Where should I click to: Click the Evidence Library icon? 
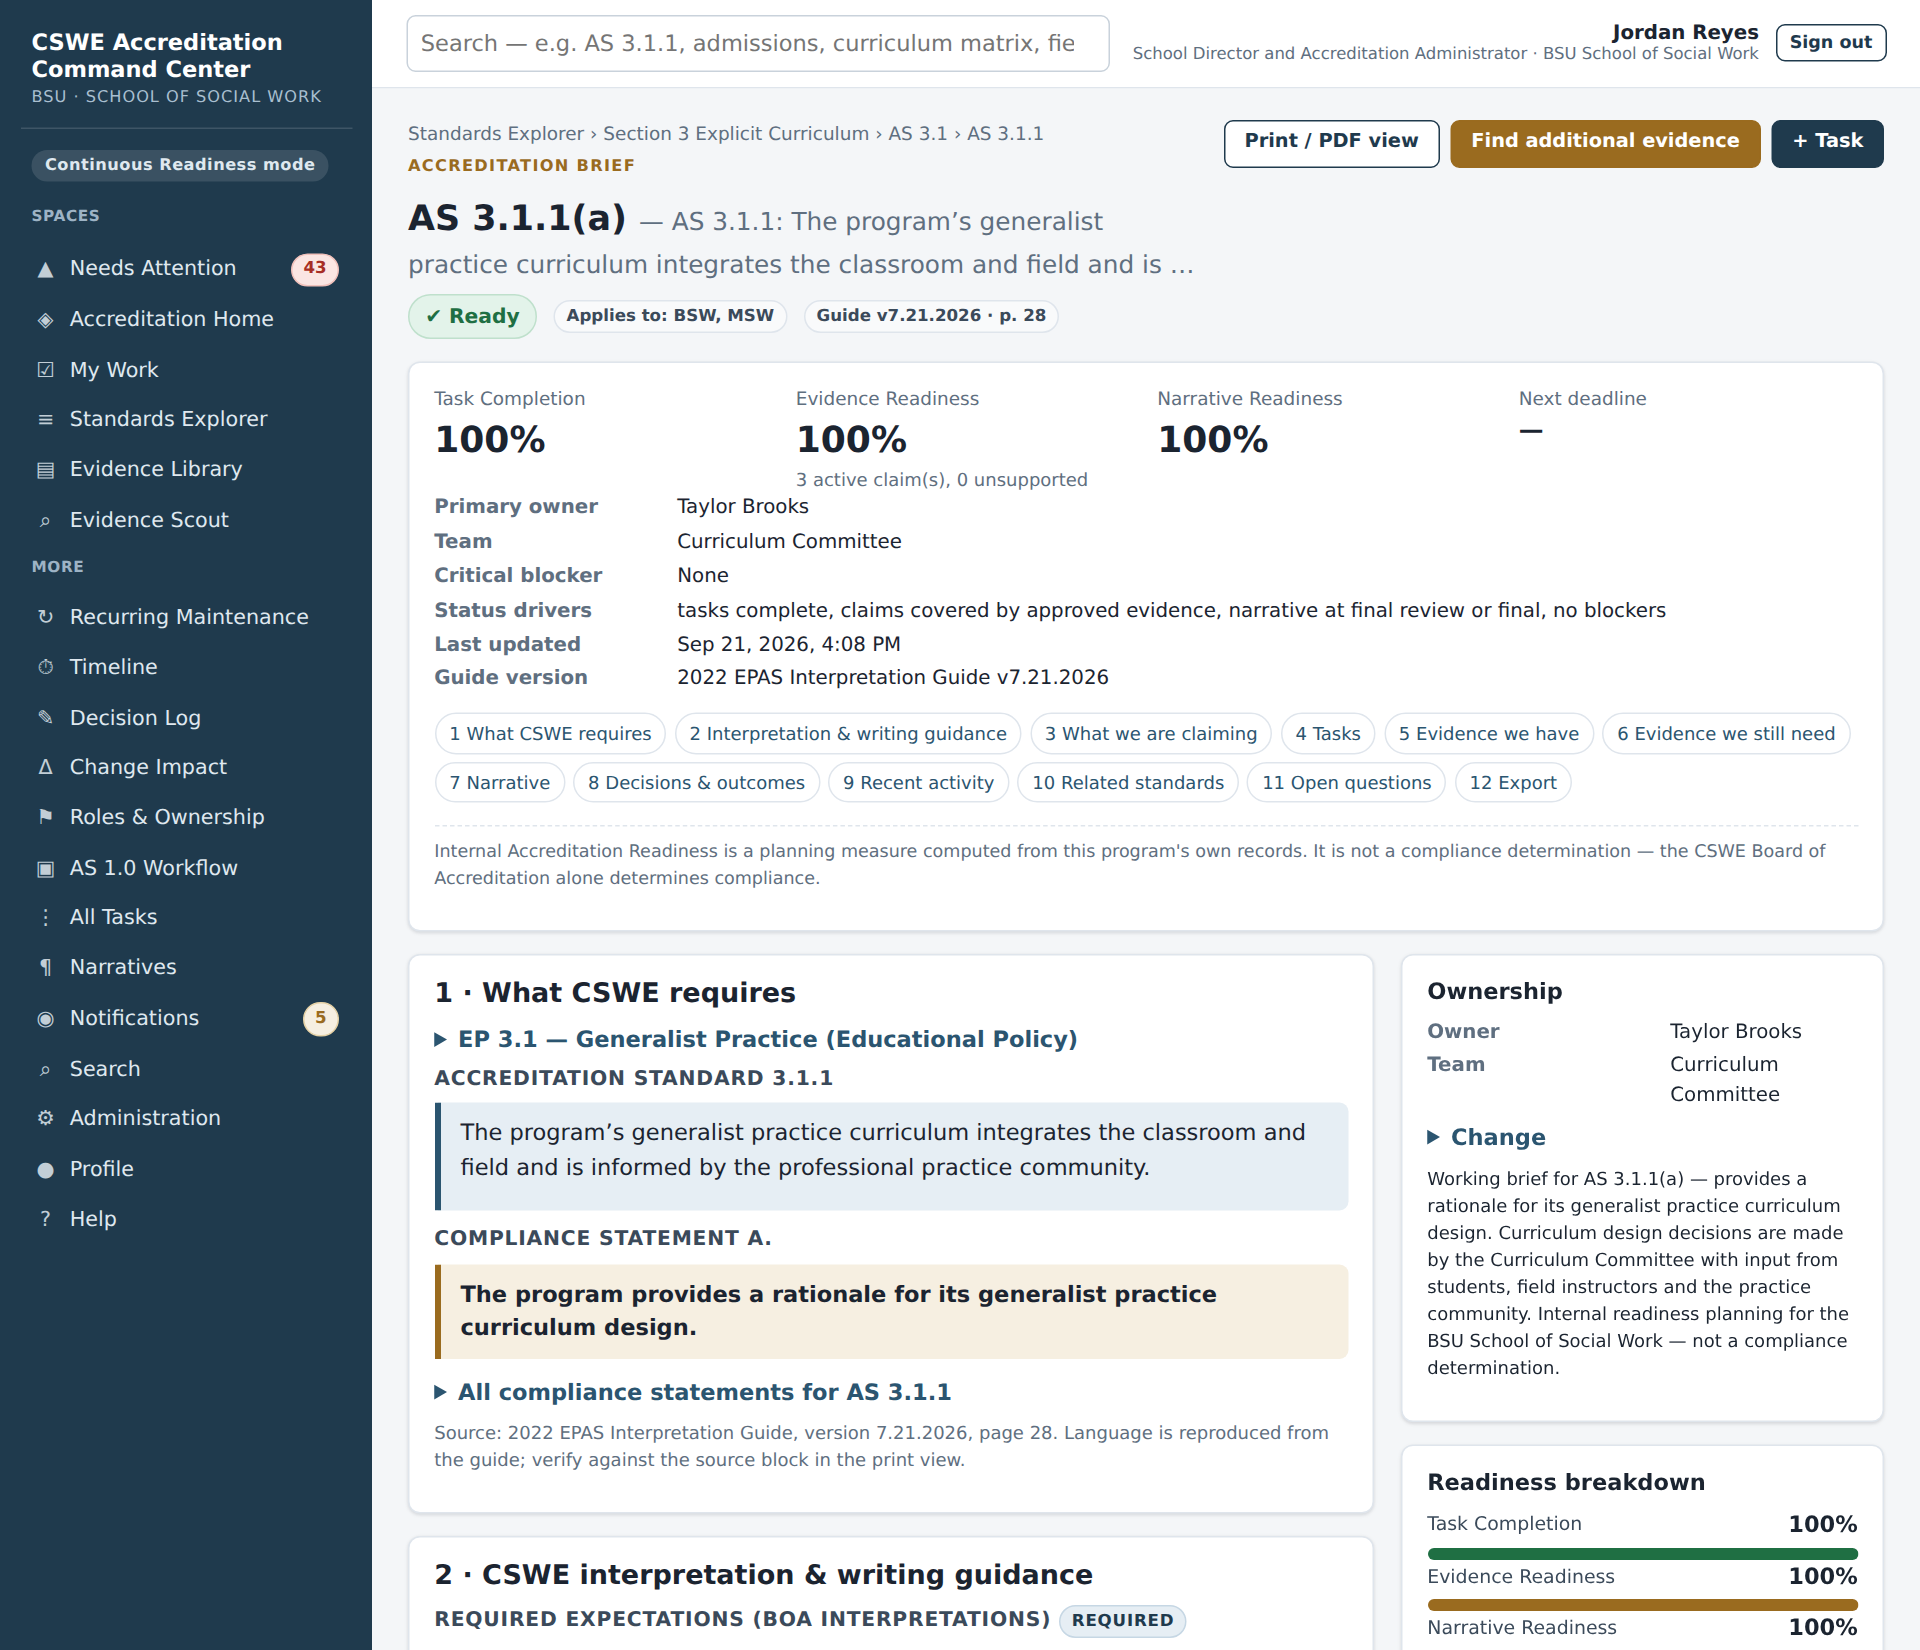tap(45, 470)
